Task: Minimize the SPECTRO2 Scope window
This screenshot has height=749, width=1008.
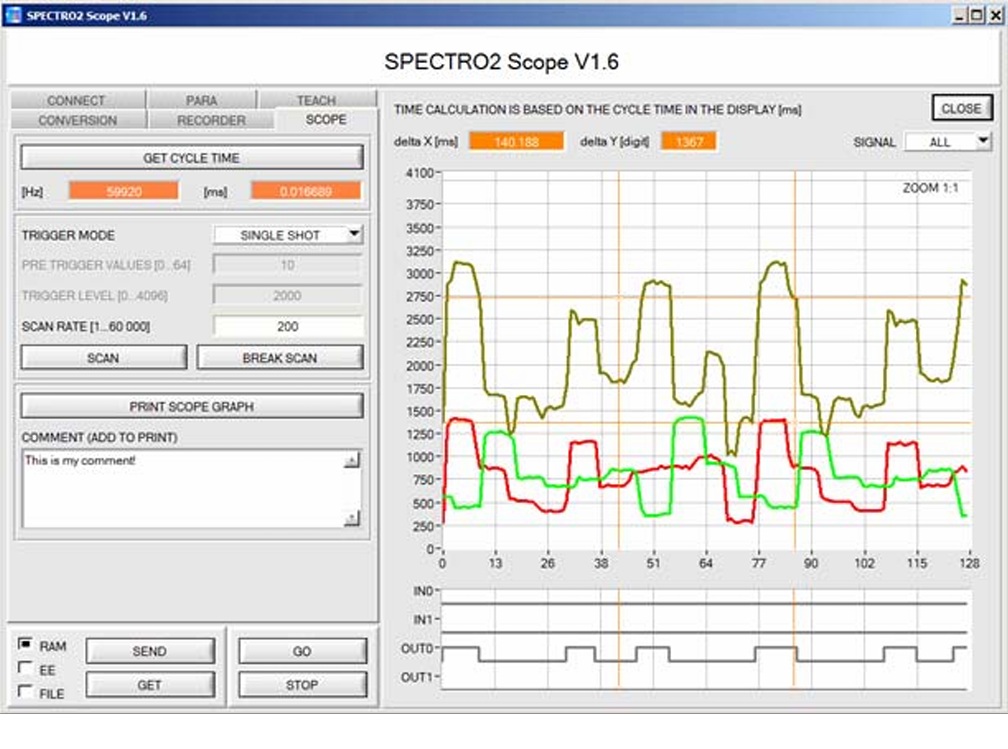Action: tap(959, 15)
